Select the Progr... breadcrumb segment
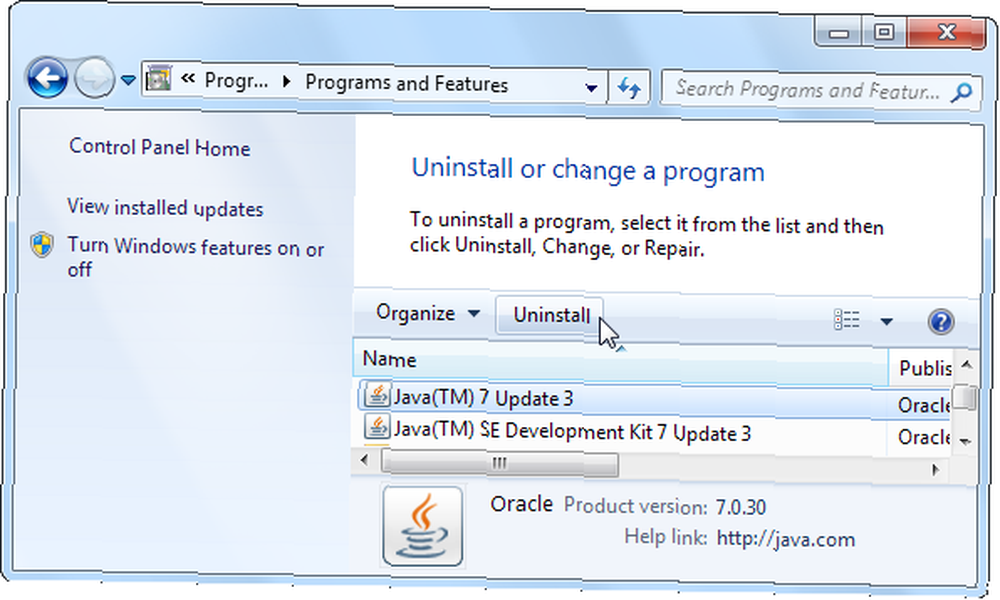This screenshot has height=600, width=1000. coord(236,81)
